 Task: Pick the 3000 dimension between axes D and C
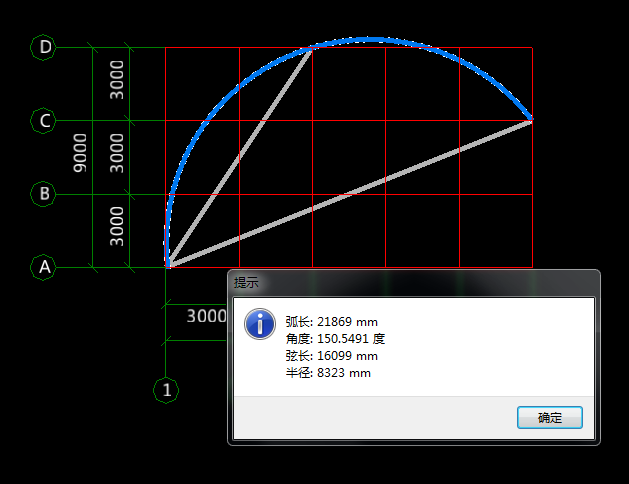pos(118,81)
